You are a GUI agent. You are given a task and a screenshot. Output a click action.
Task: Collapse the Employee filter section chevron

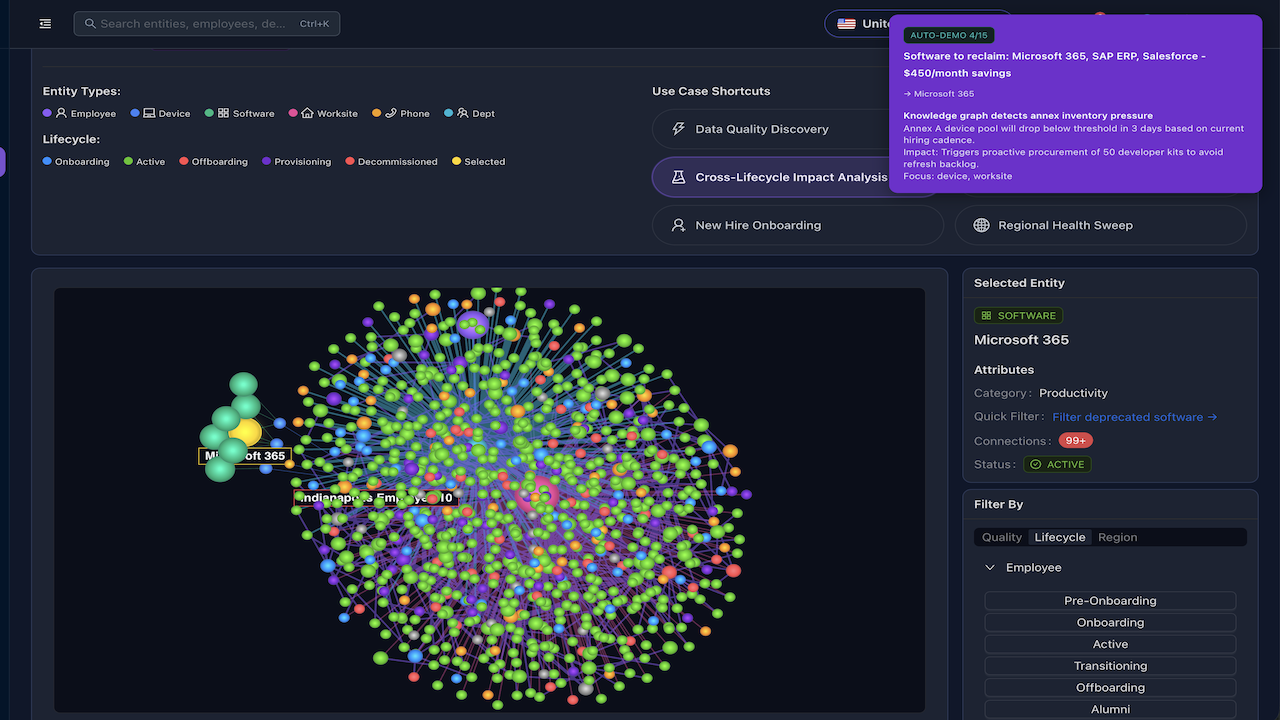coord(990,568)
